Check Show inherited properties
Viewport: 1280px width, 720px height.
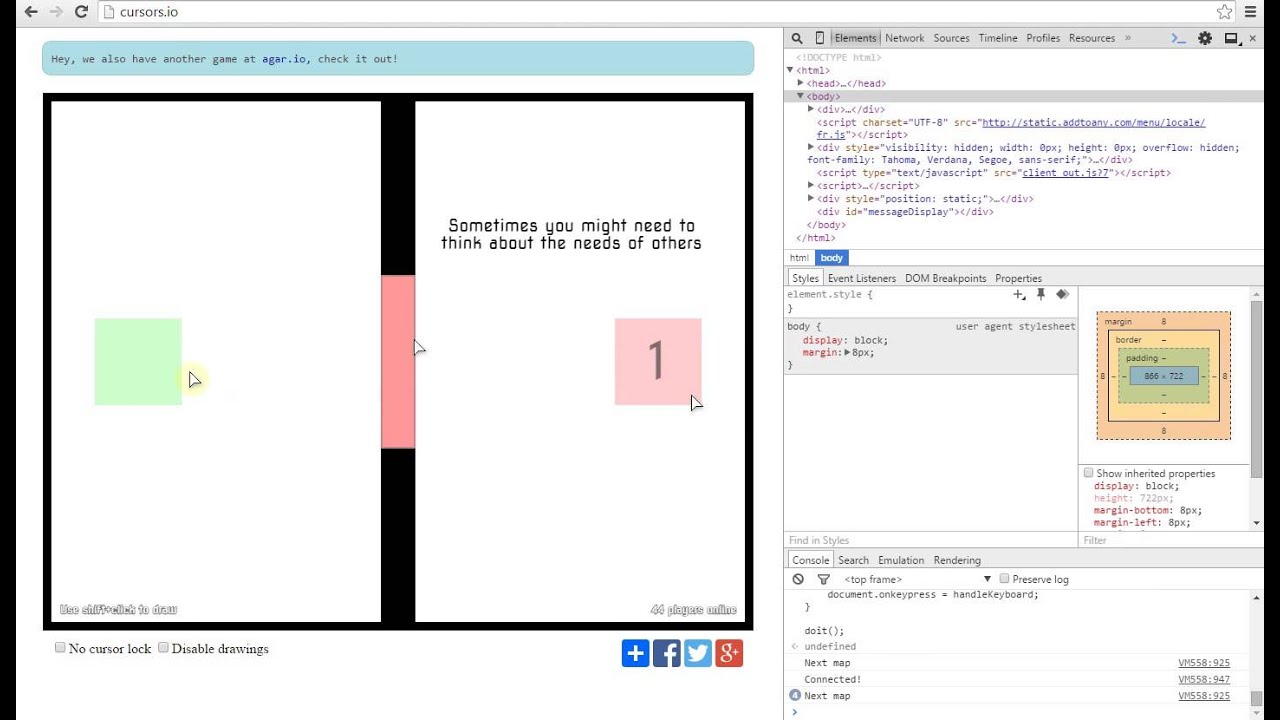[1088, 473]
